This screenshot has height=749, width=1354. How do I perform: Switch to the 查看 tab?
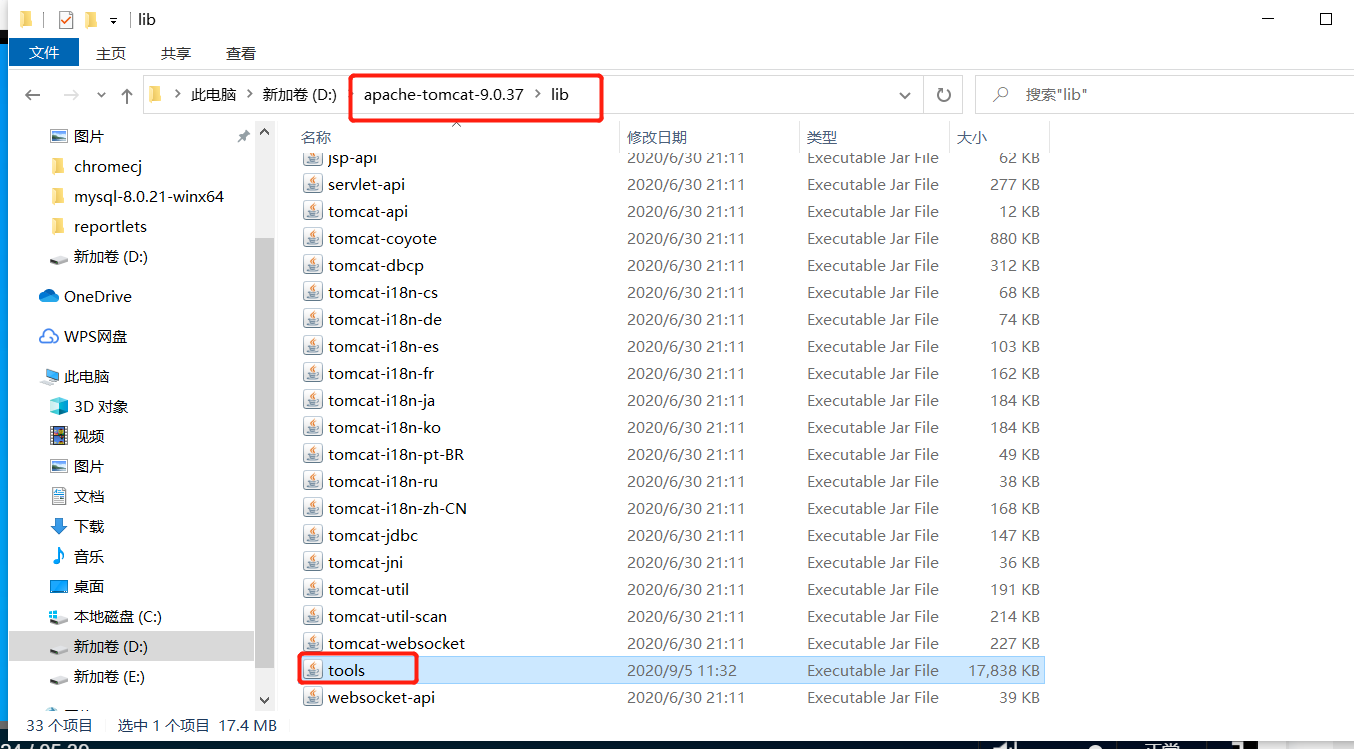[241, 53]
